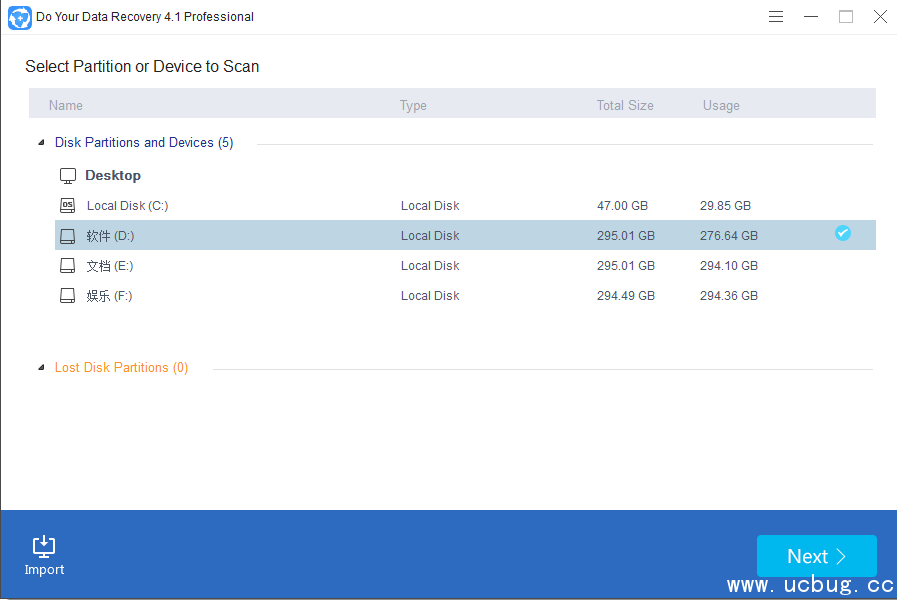Click the drive icon for 文档 (E:)
The height and width of the screenshot is (600, 897).
point(68,266)
